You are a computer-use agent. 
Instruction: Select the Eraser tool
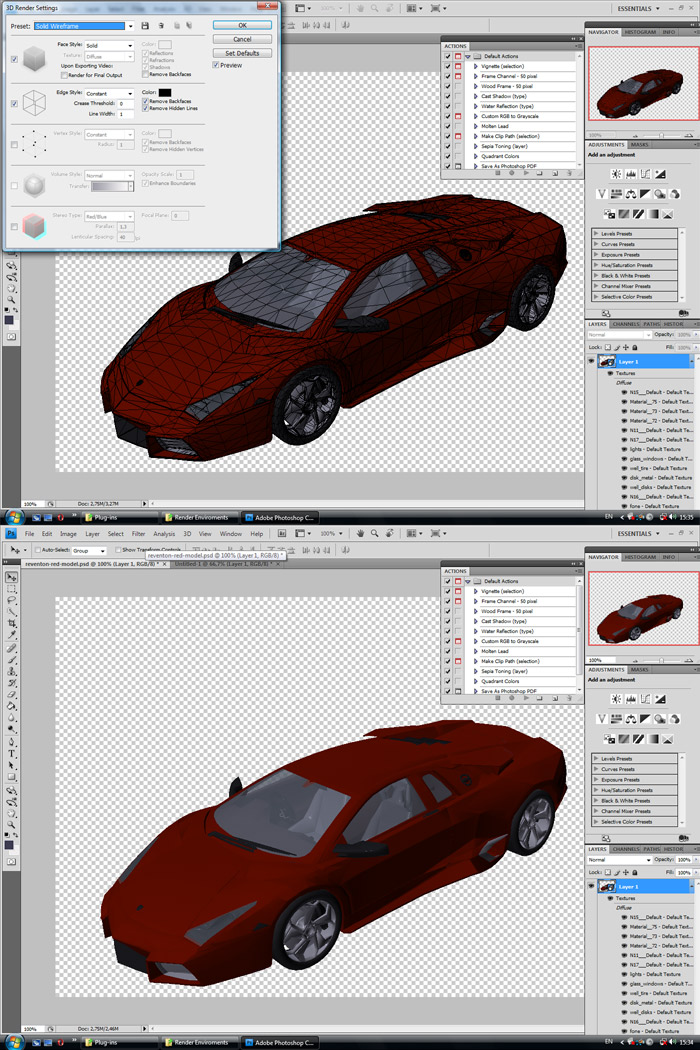pyautogui.click(x=11, y=694)
